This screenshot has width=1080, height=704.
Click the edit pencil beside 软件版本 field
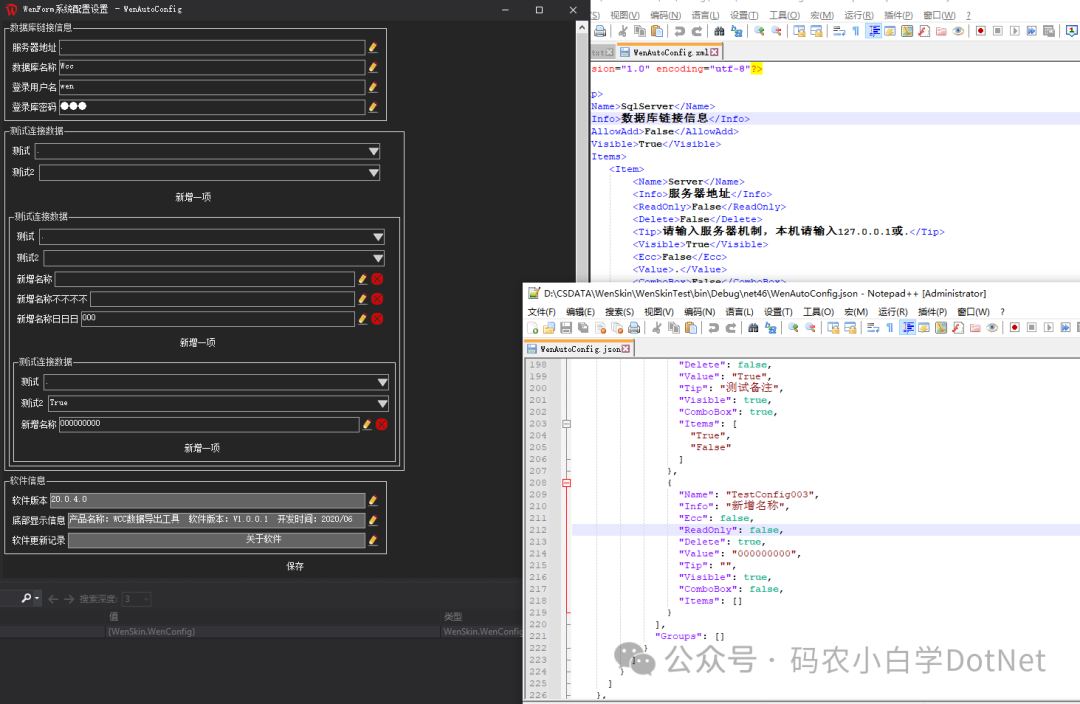click(x=373, y=500)
